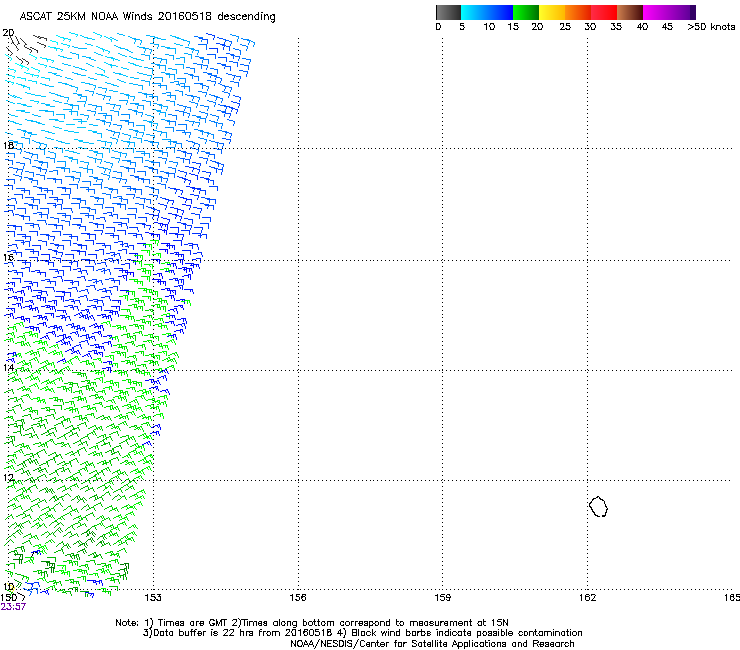Click the yellow 20-25 knots legend color
Image resolution: width=740 pixels, height=650 pixels.
(x=552, y=12)
